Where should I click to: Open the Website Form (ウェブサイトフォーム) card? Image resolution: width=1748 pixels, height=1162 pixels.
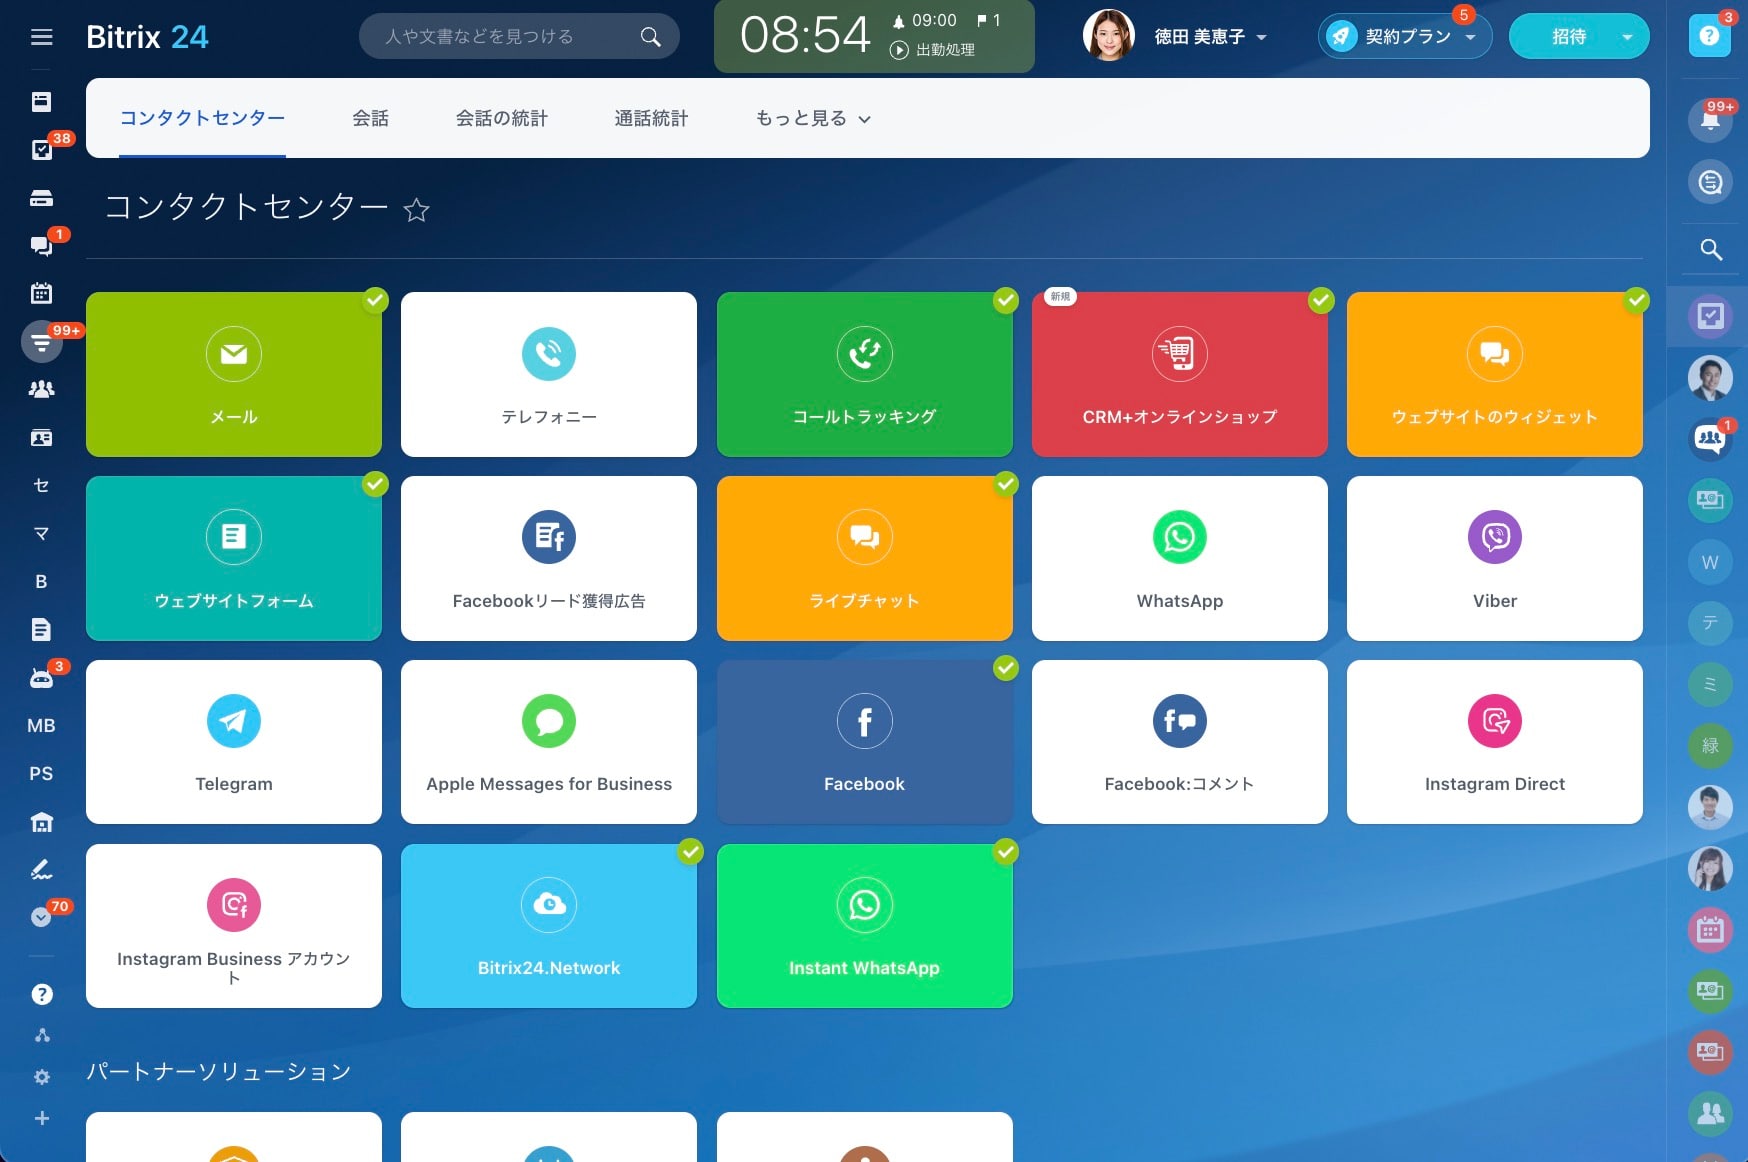(x=234, y=558)
